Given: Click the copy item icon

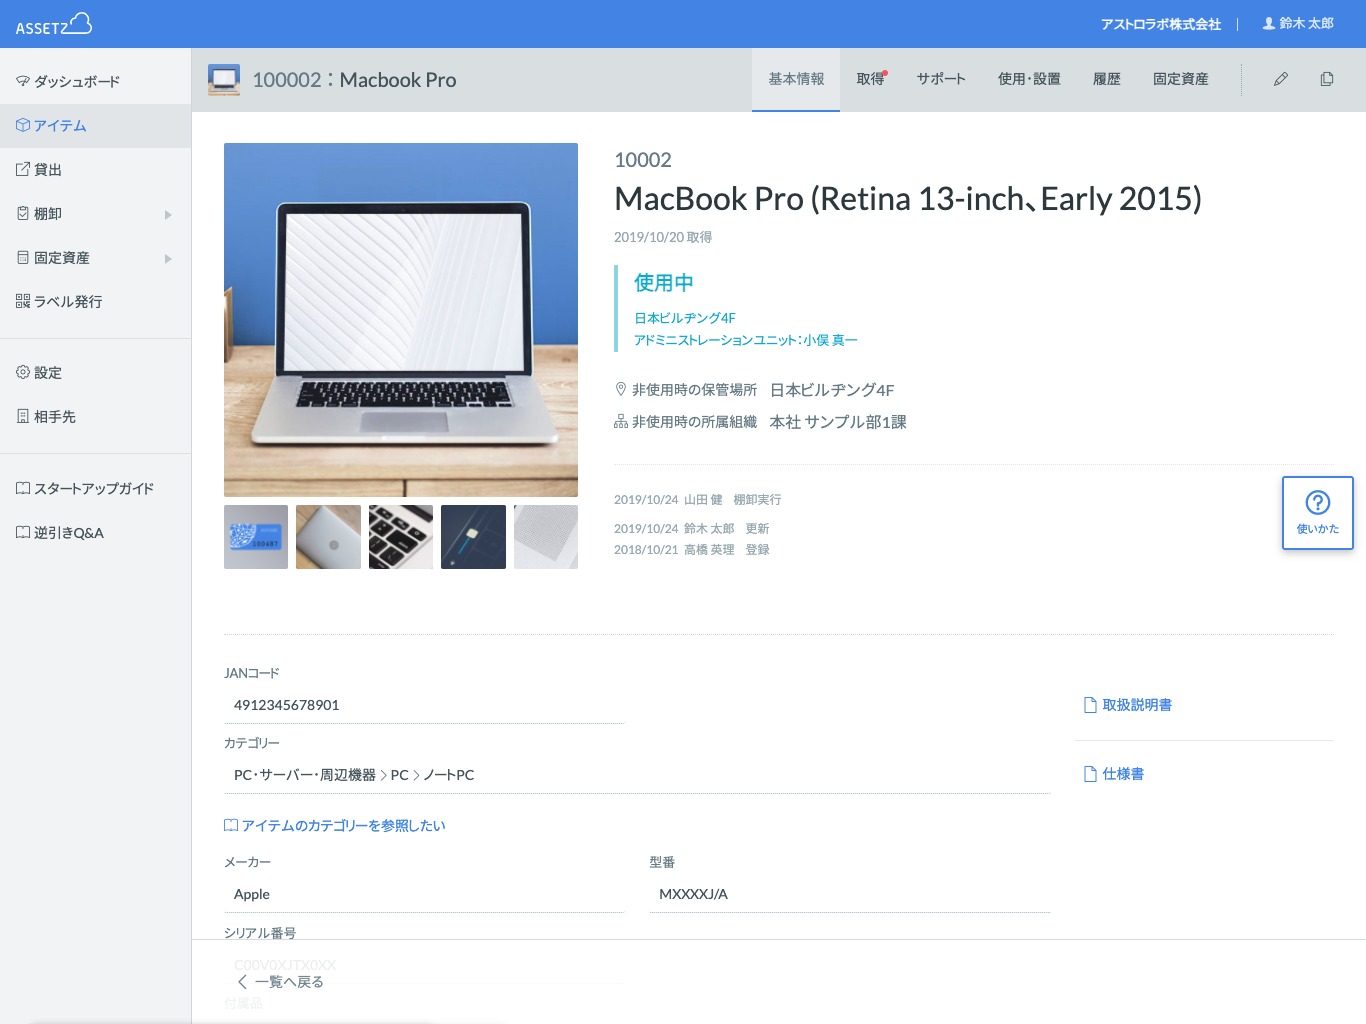Looking at the screenshot, I should pyautogui.click(x=1327, y=79).
